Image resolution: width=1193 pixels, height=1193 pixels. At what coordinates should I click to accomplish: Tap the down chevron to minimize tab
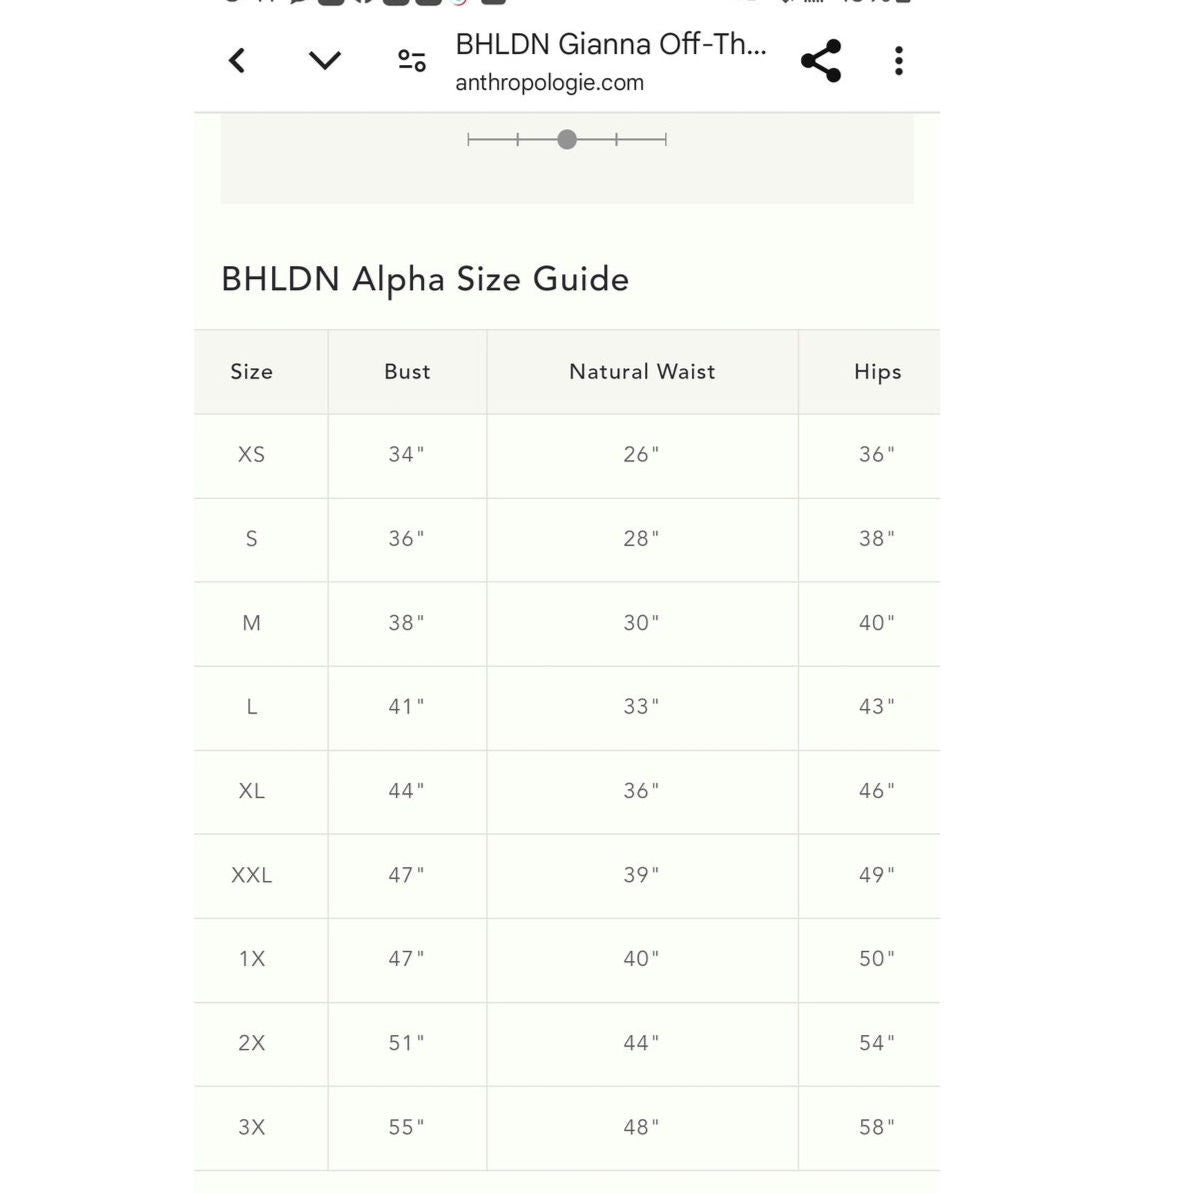325,61
